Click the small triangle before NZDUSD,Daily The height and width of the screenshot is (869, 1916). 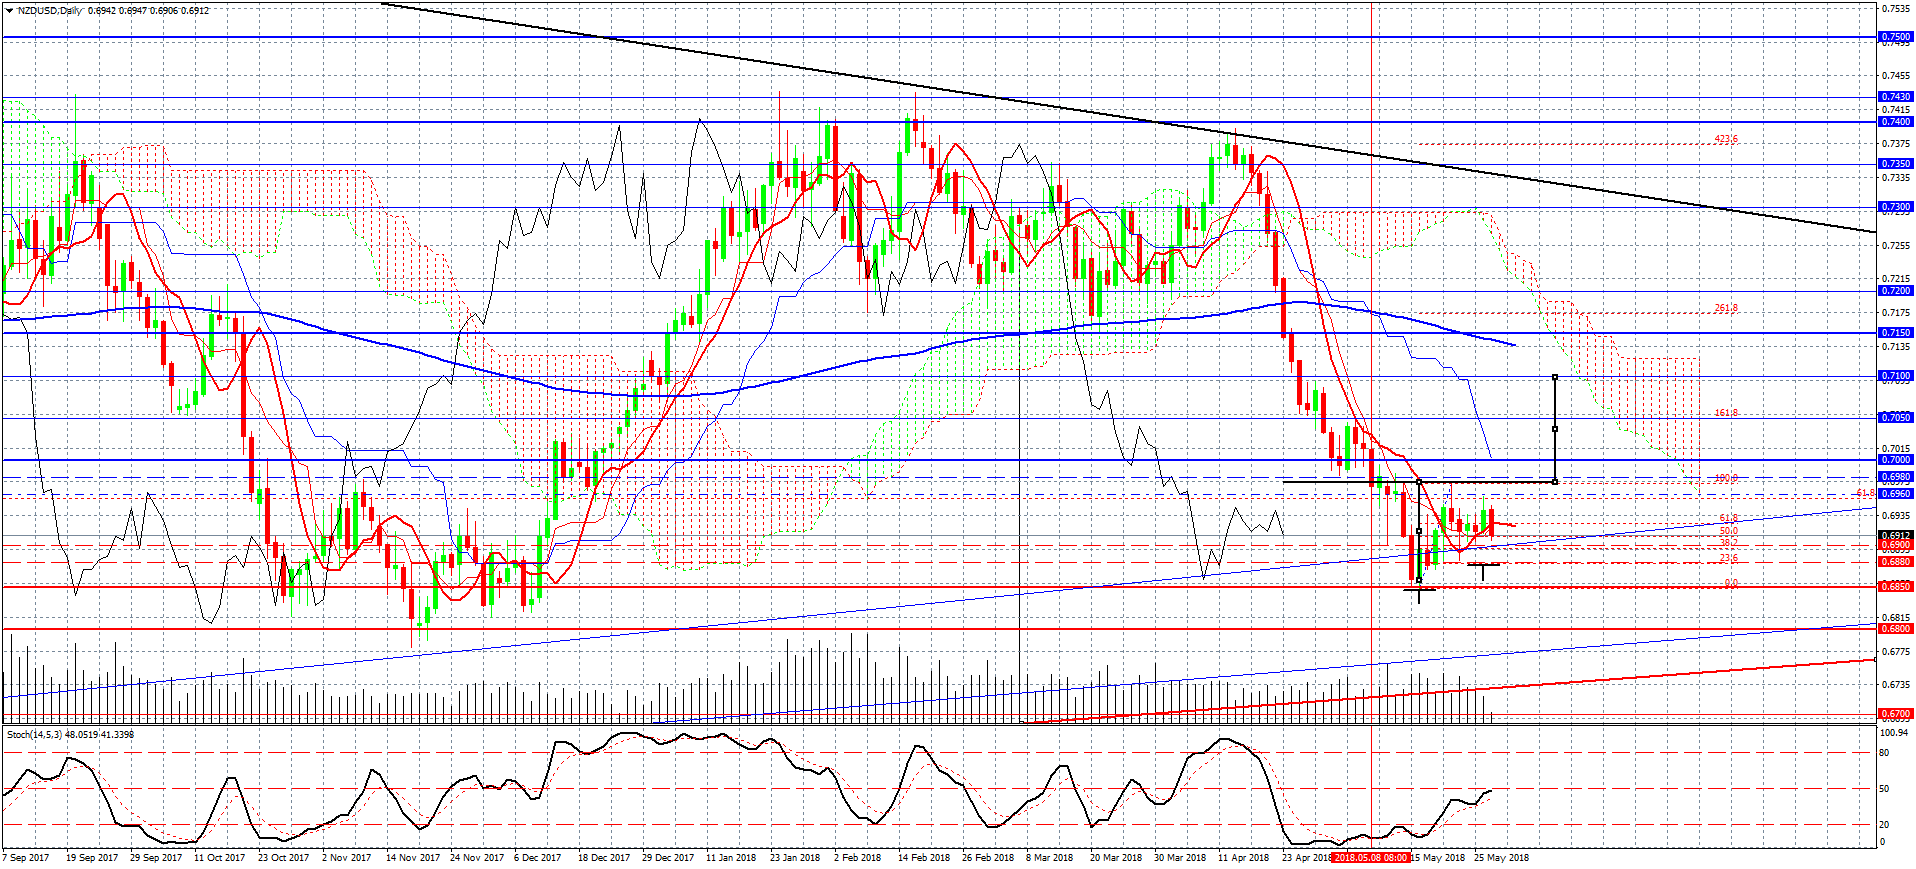[11, 10]
